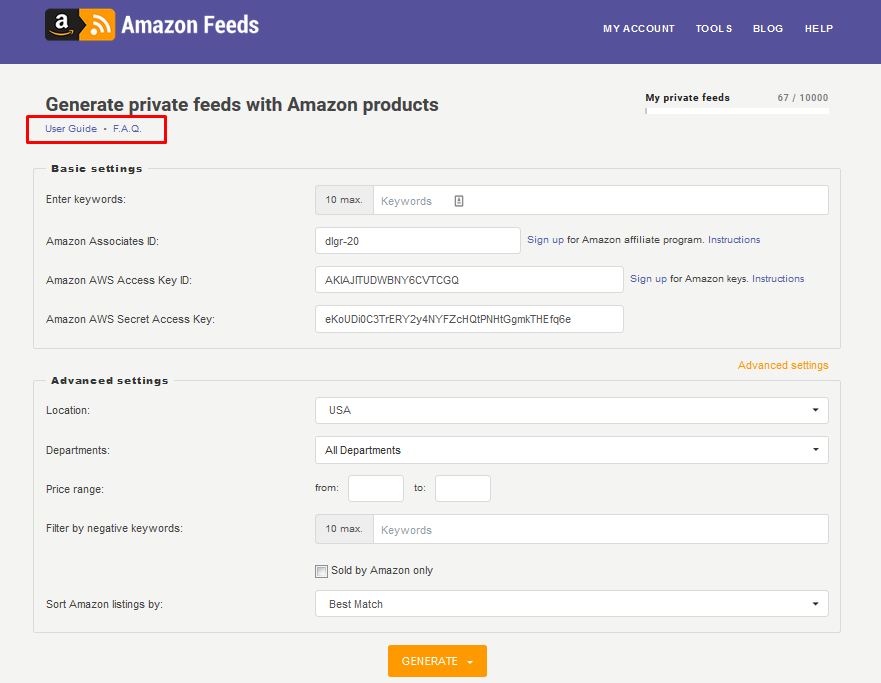Toggle the orange Advanced settings link
This screenshot has width=881, height=683.
pos(783,365)
